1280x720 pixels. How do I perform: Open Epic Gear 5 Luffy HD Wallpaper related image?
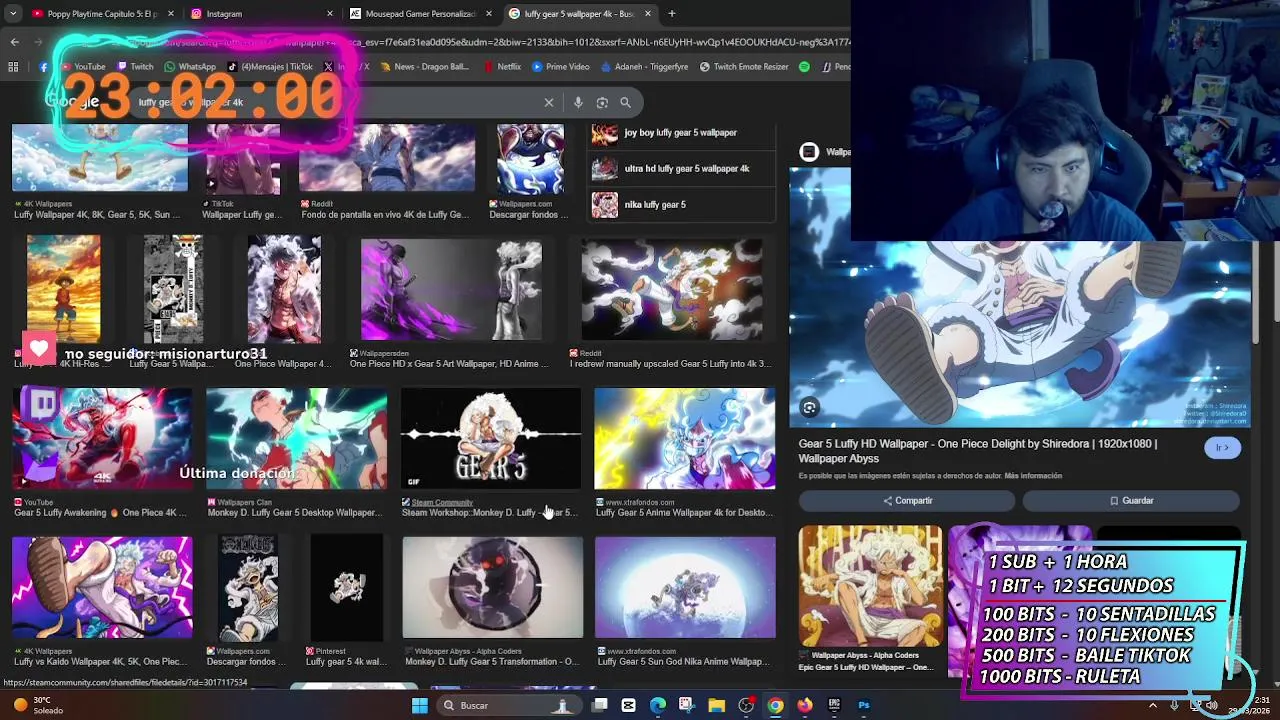870,586
